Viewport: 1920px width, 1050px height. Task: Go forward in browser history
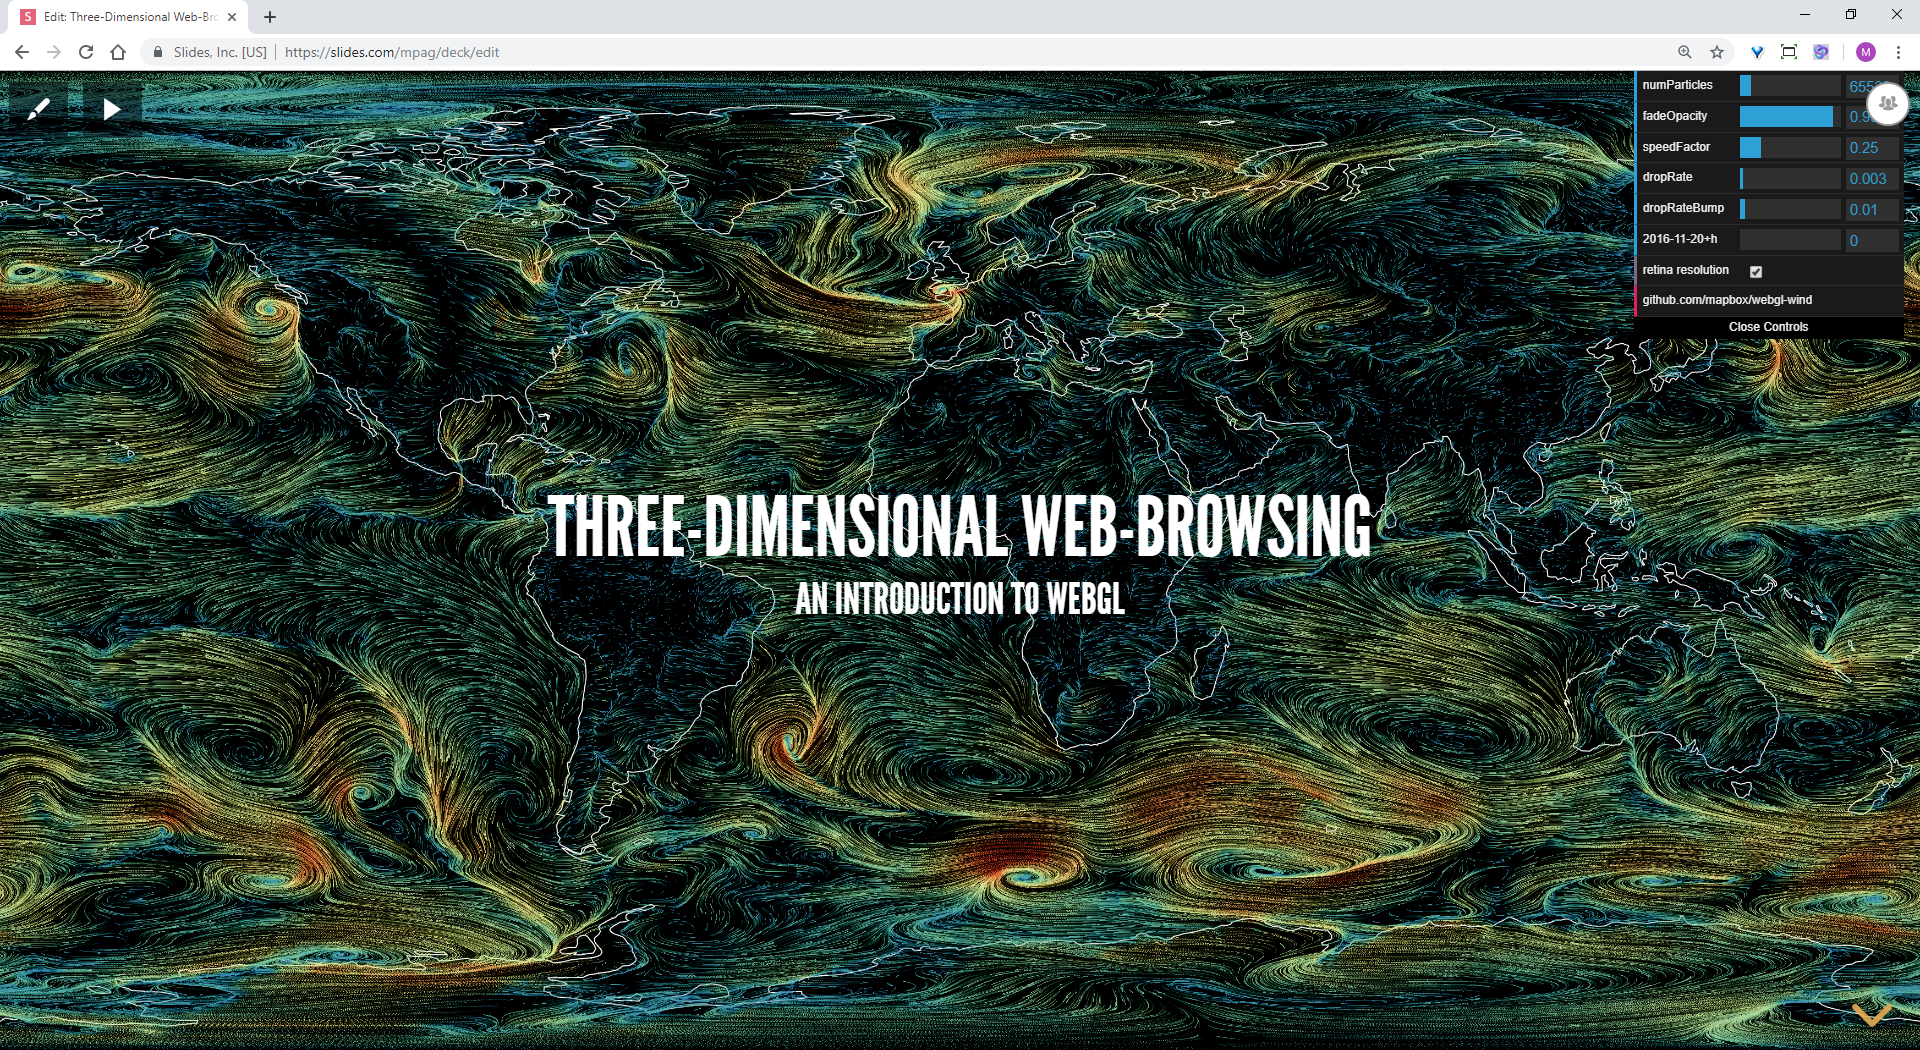(54, 52)
